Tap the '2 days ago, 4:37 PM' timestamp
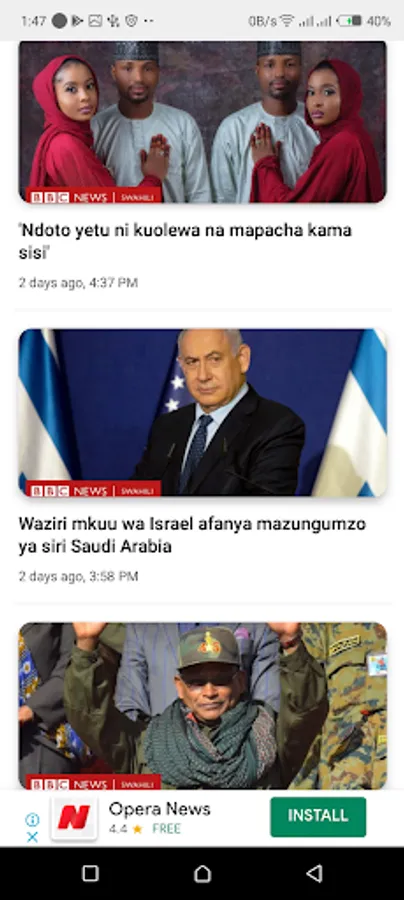 click(78, 282)
